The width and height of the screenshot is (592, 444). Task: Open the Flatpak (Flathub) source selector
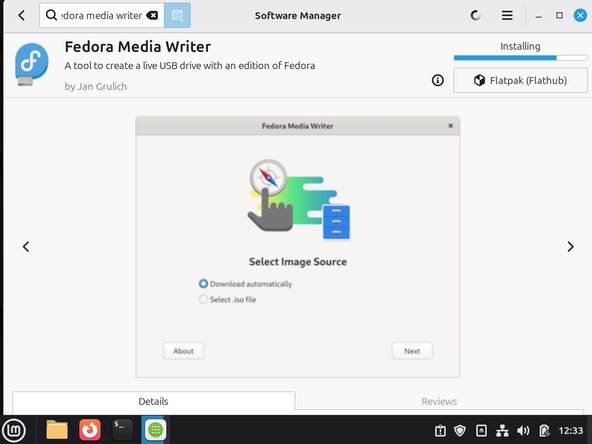click(520, 80)
